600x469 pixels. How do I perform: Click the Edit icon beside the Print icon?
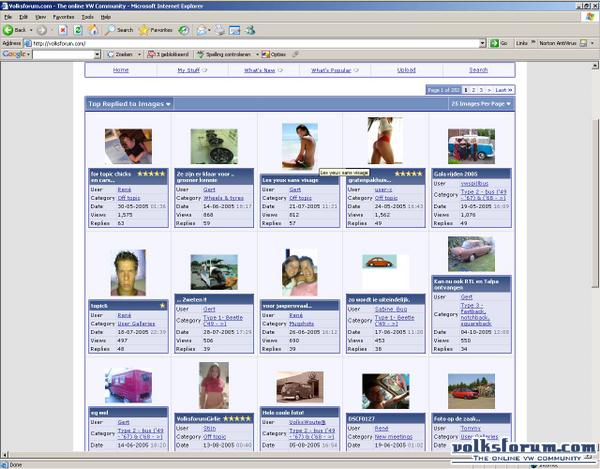pyautogui.click(x=234, y=30)
